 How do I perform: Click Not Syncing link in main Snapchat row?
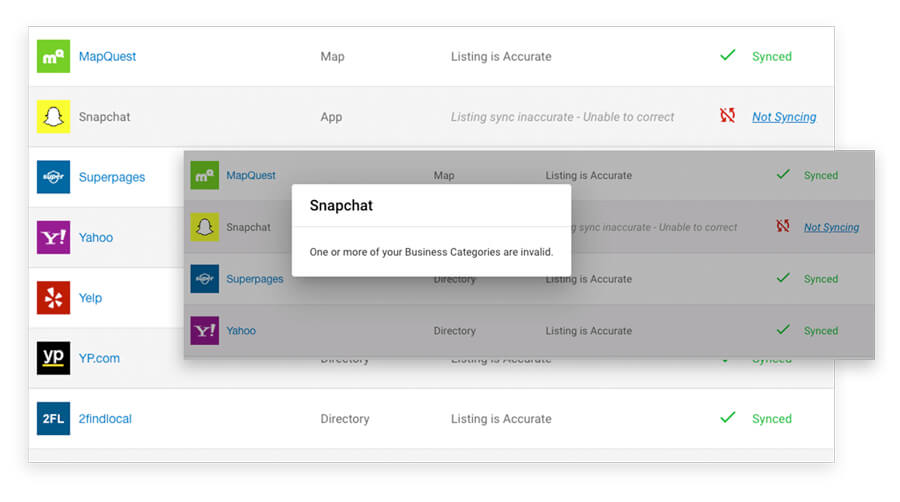coord(784,117)
